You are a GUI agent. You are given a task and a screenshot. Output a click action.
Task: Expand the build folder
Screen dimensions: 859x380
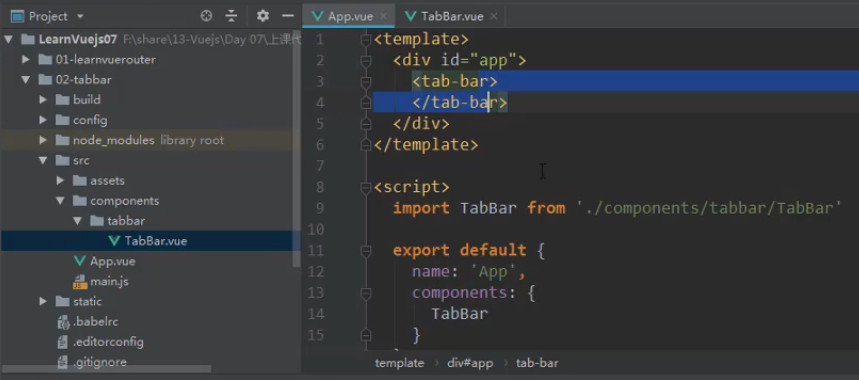(x=43, y=100)
